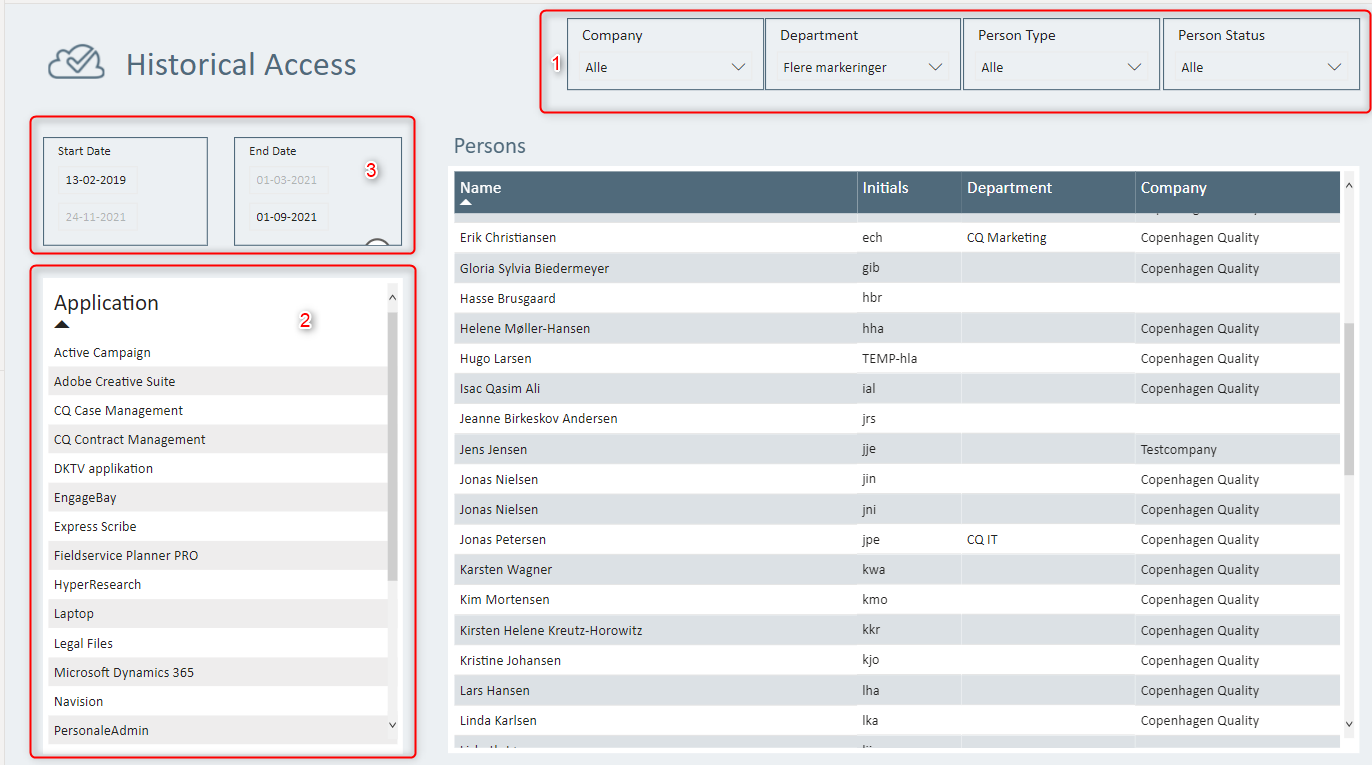Viewport: 1372px width, 765px height.
Task: Select Adobe Creative Suite in the Application list
Action: (114, 382)
